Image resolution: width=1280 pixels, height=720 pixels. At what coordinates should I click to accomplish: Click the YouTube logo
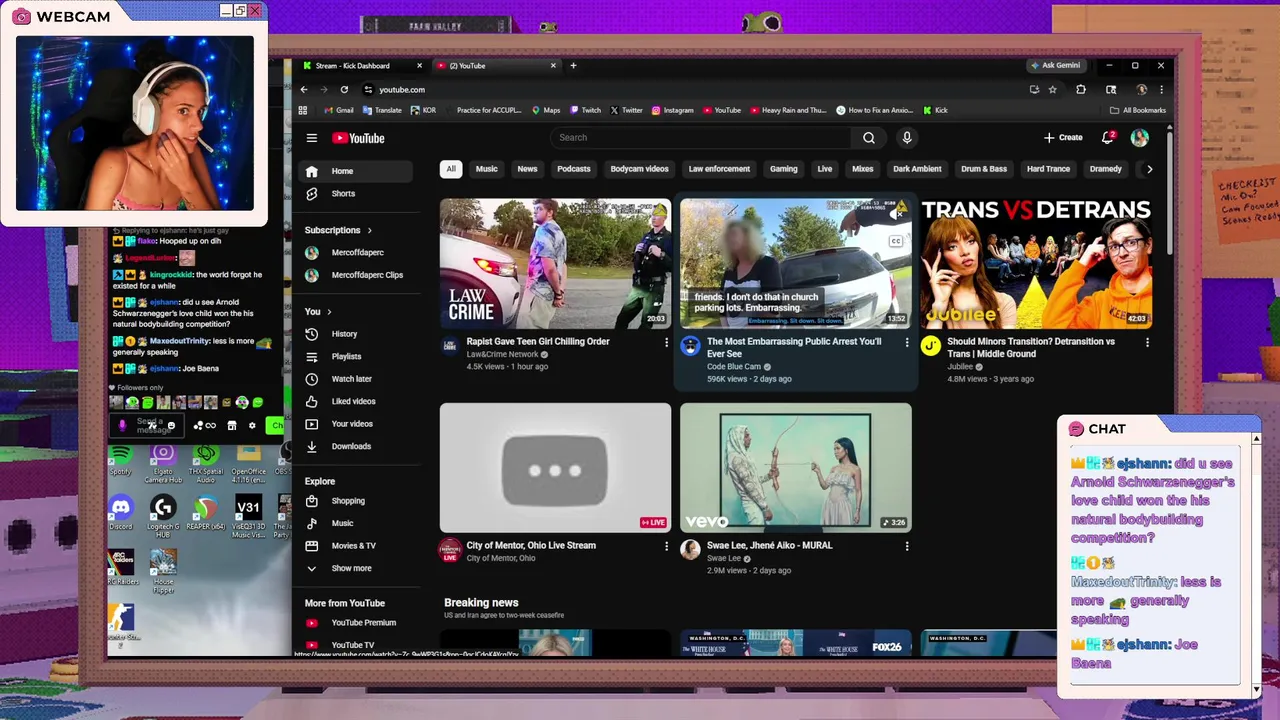pos(358,138)
